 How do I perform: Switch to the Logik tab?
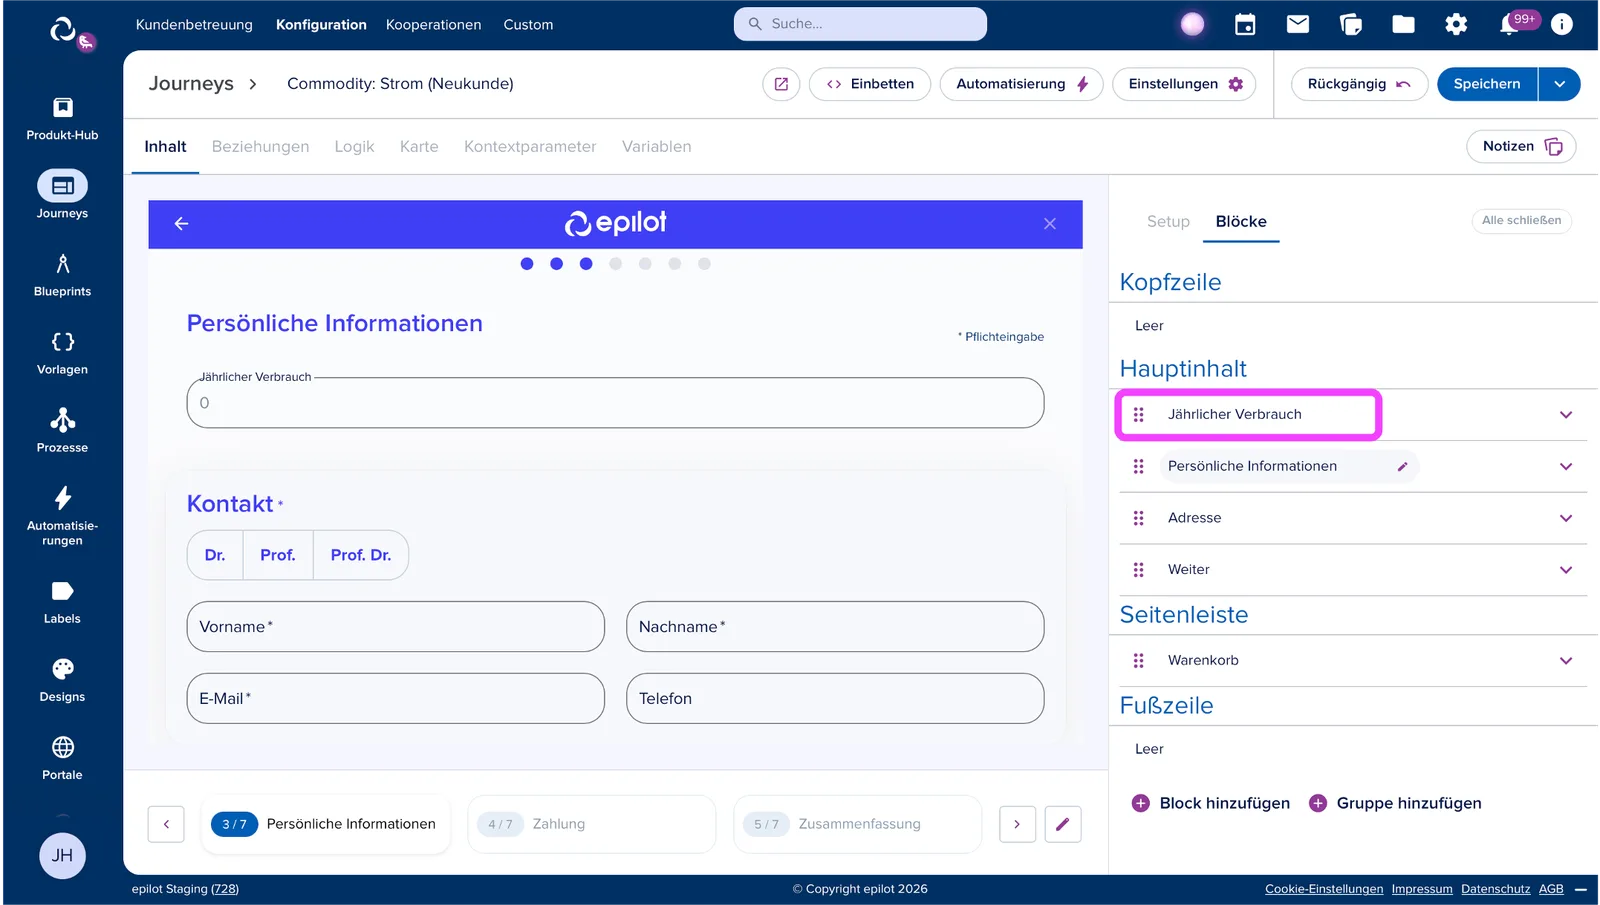pos(354,147)
